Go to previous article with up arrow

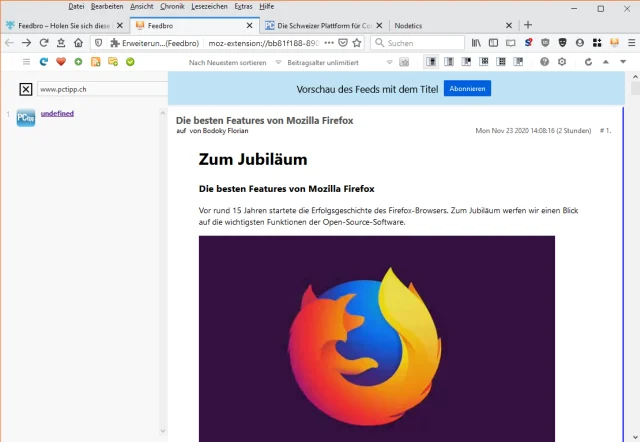point(606,62)
